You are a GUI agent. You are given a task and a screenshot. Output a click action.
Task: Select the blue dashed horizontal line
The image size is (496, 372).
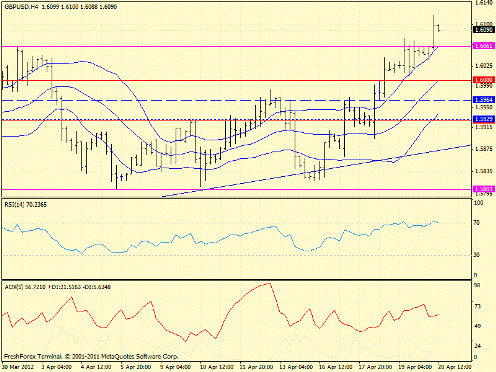[x=237, y=100]
